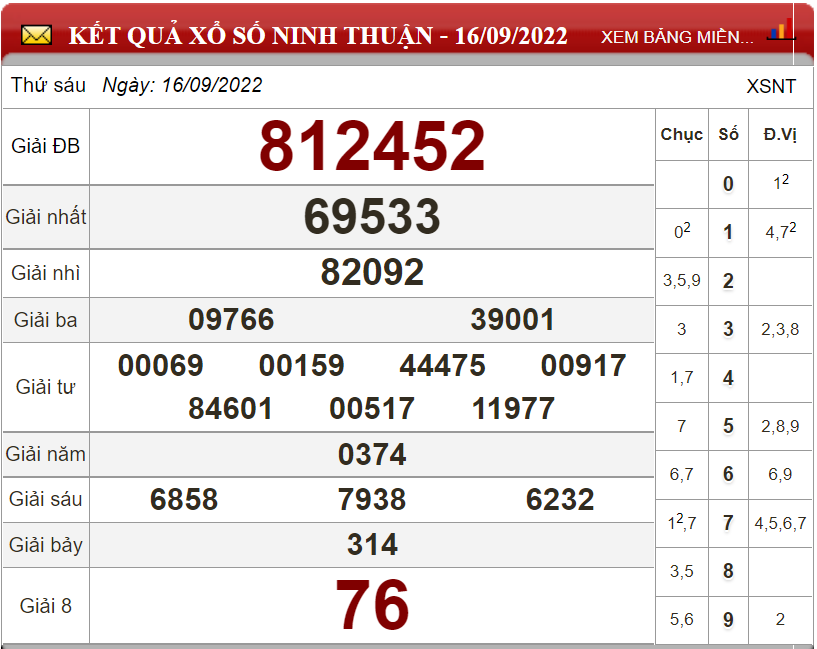This screenshot has height=649, width=817.
Task: Select row 5 in the Số column
Action: [728, 427]
